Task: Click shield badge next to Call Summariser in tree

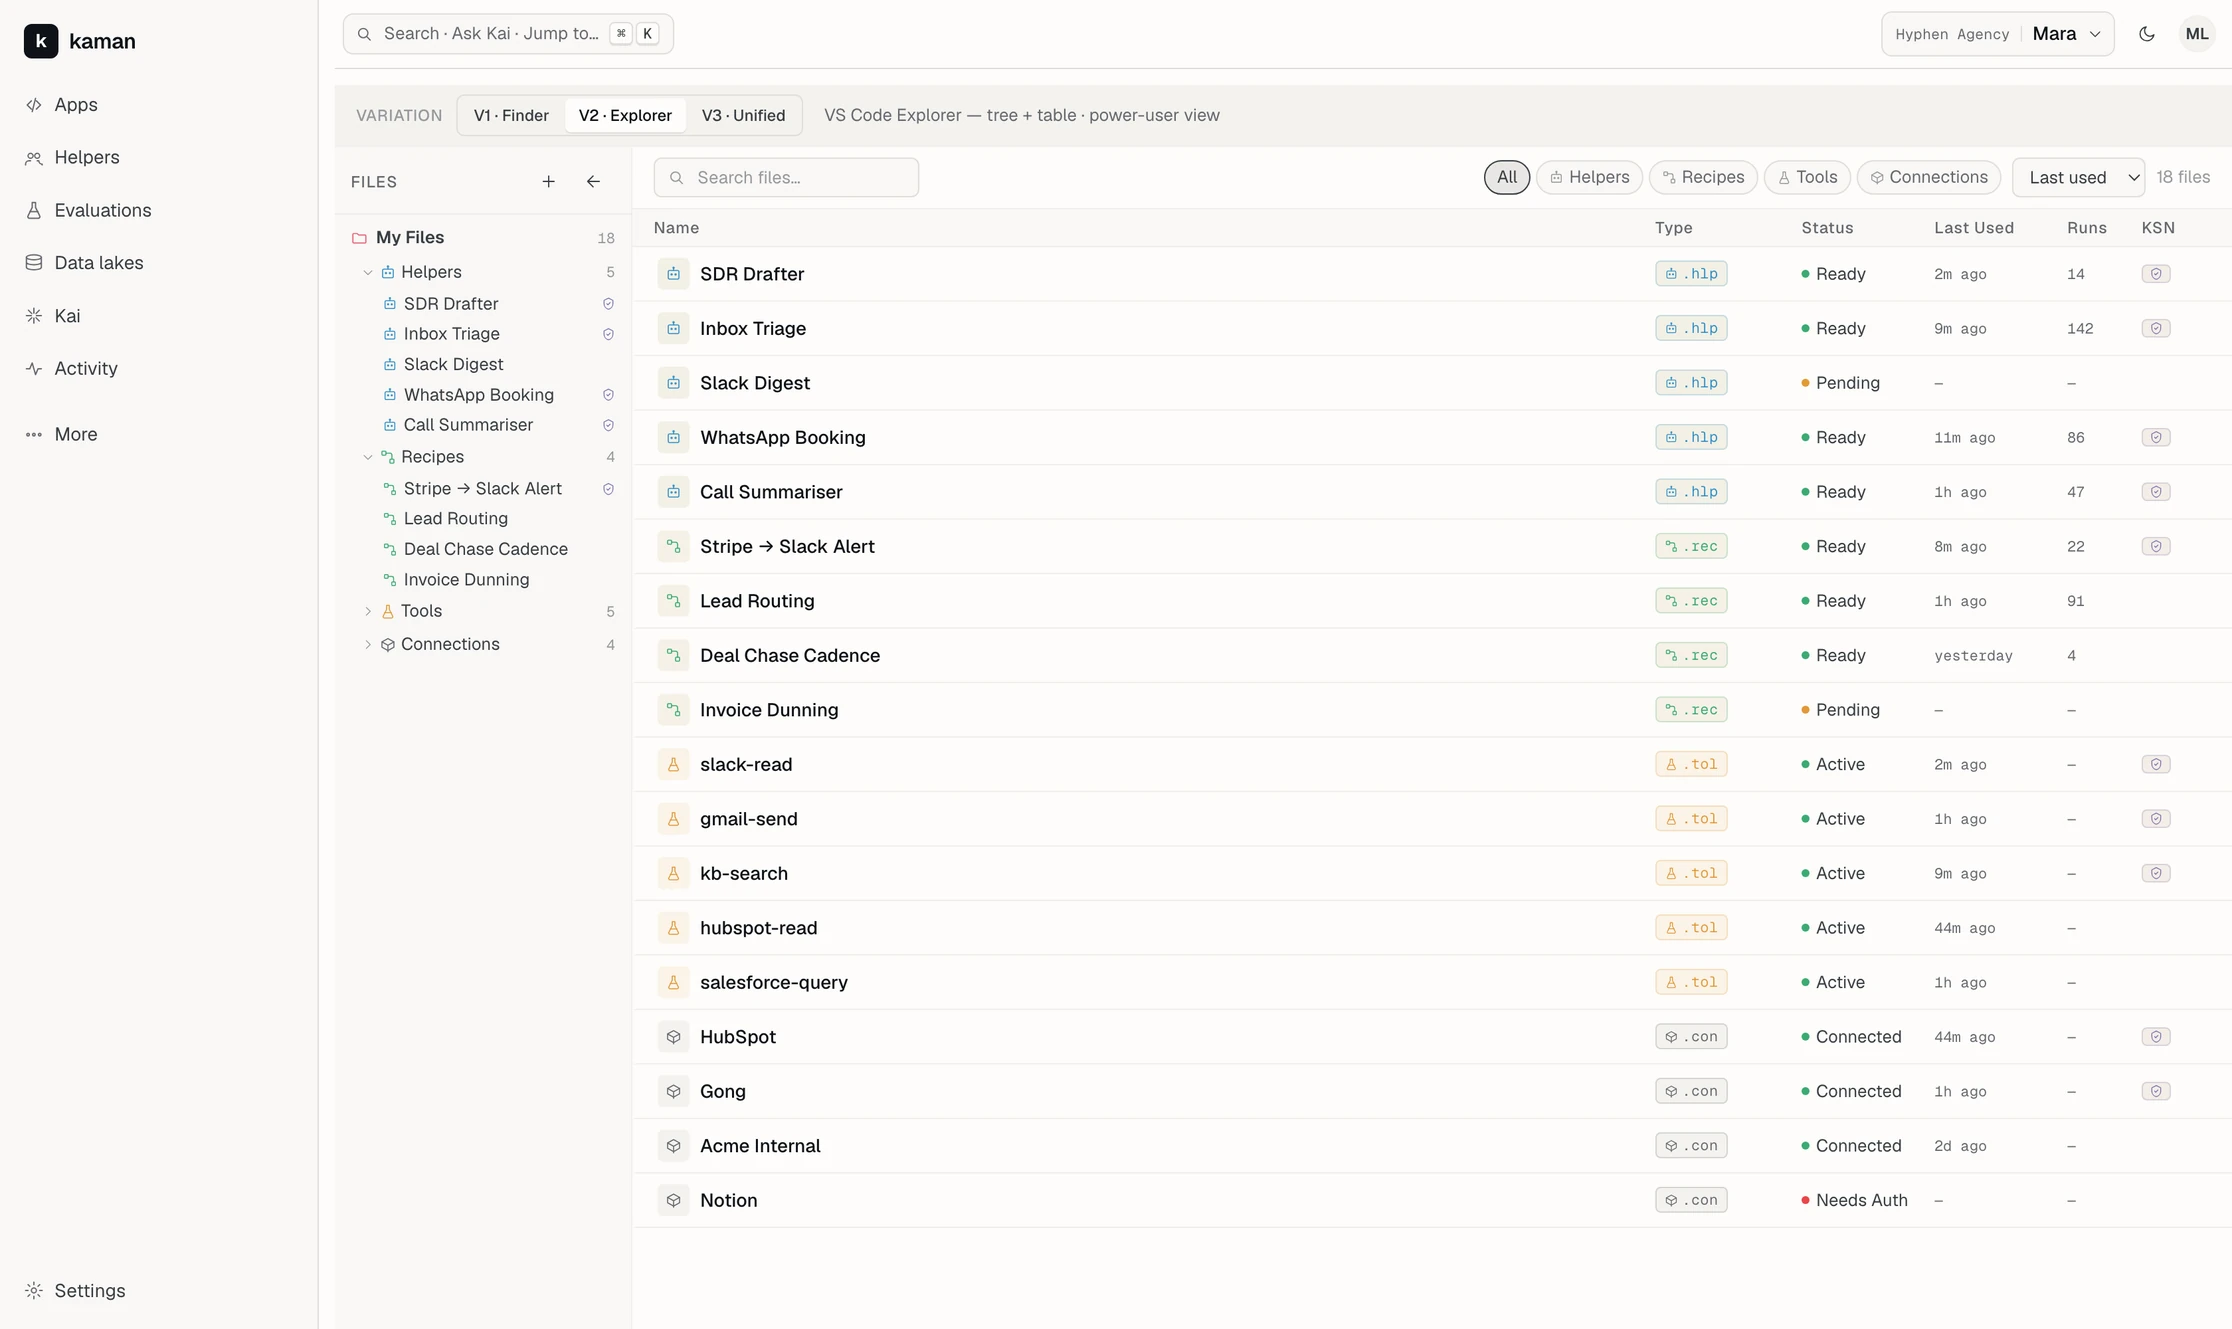Action: coord(608,425)
